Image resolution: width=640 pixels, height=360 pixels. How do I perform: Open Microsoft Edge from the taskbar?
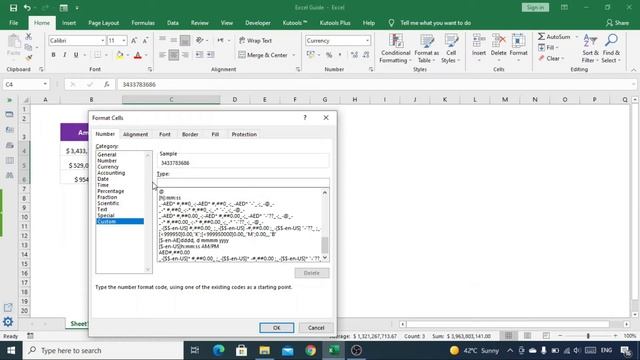coord(218,350)
